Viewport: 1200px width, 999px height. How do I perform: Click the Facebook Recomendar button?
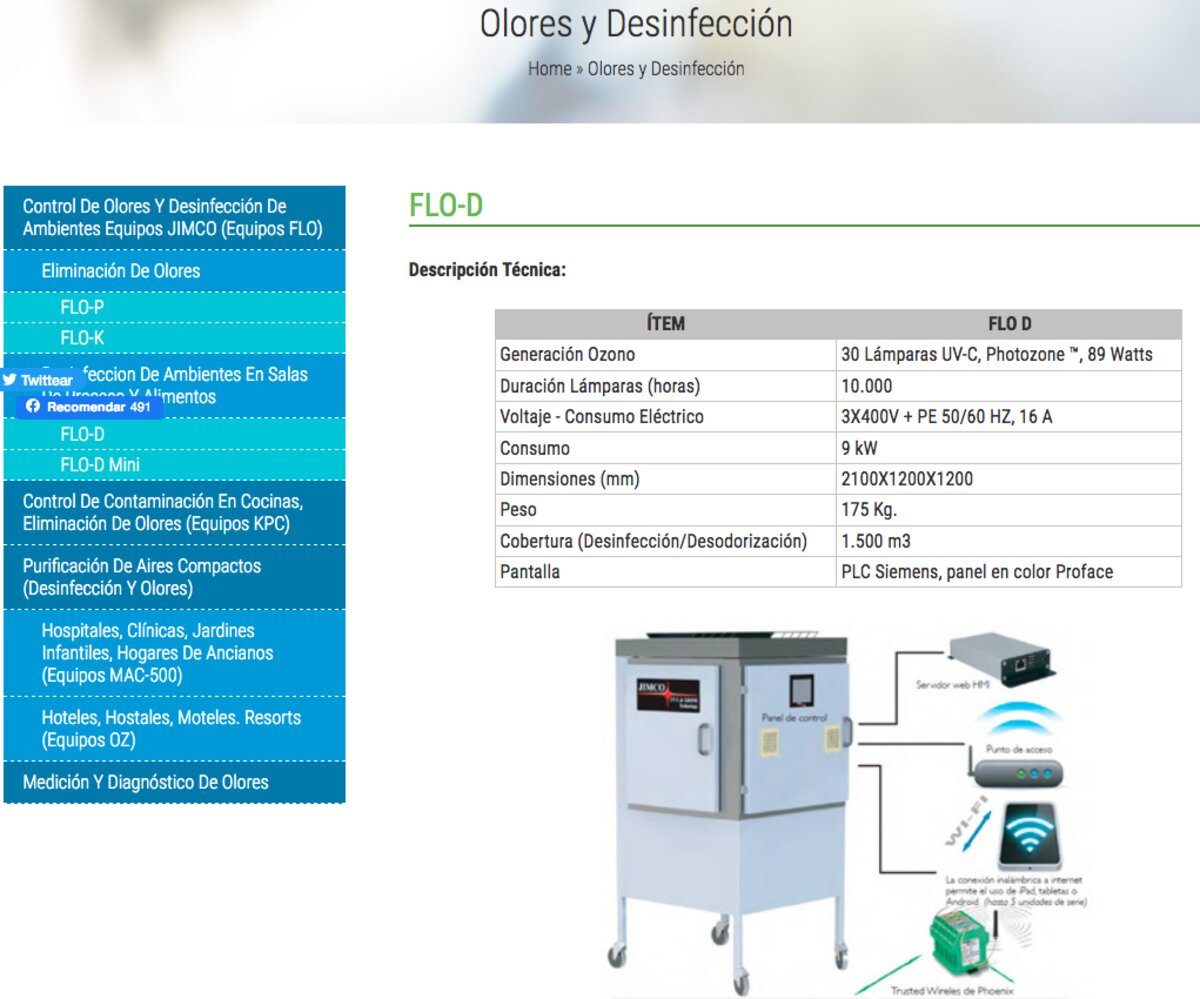tap(89, 407)
